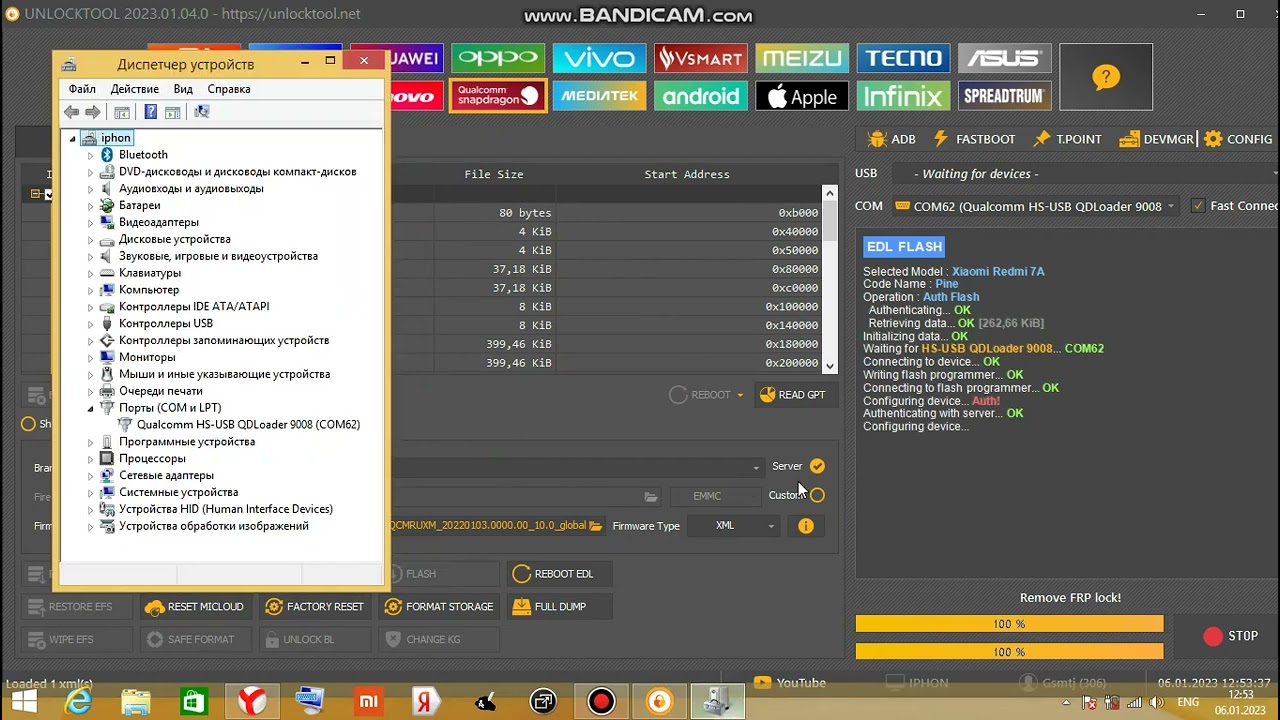1280x720 pixels.
Task: Click the firmware folder browse icon
Action: click(596, 526)
